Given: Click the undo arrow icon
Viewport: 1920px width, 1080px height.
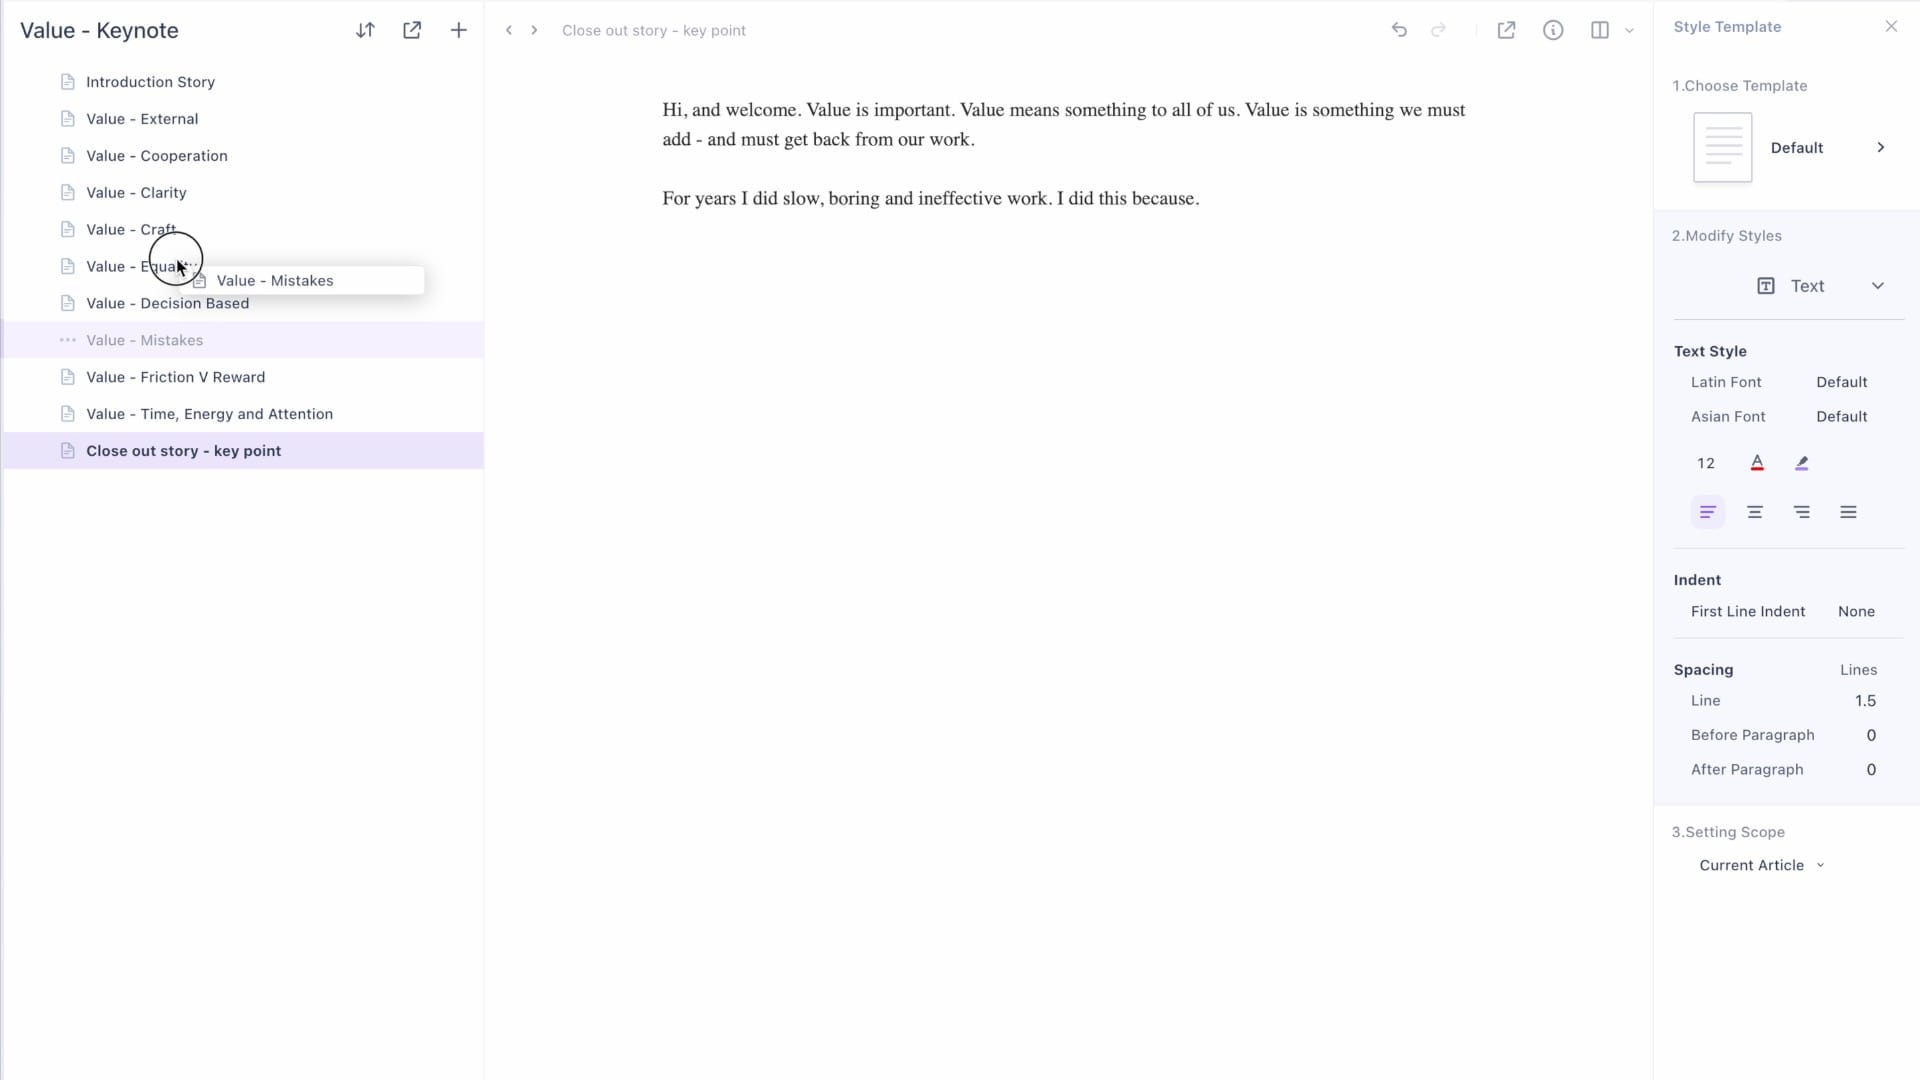Looking at the screenshot, I should pyautogui.click(x=1399, y=30).
